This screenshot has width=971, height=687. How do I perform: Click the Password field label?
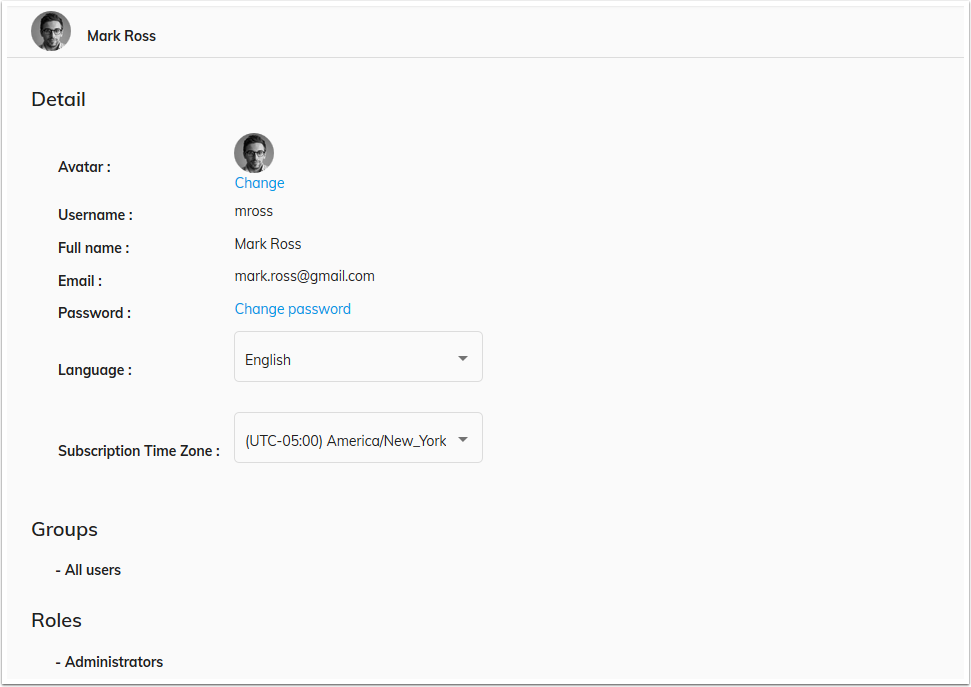point(94,313)
